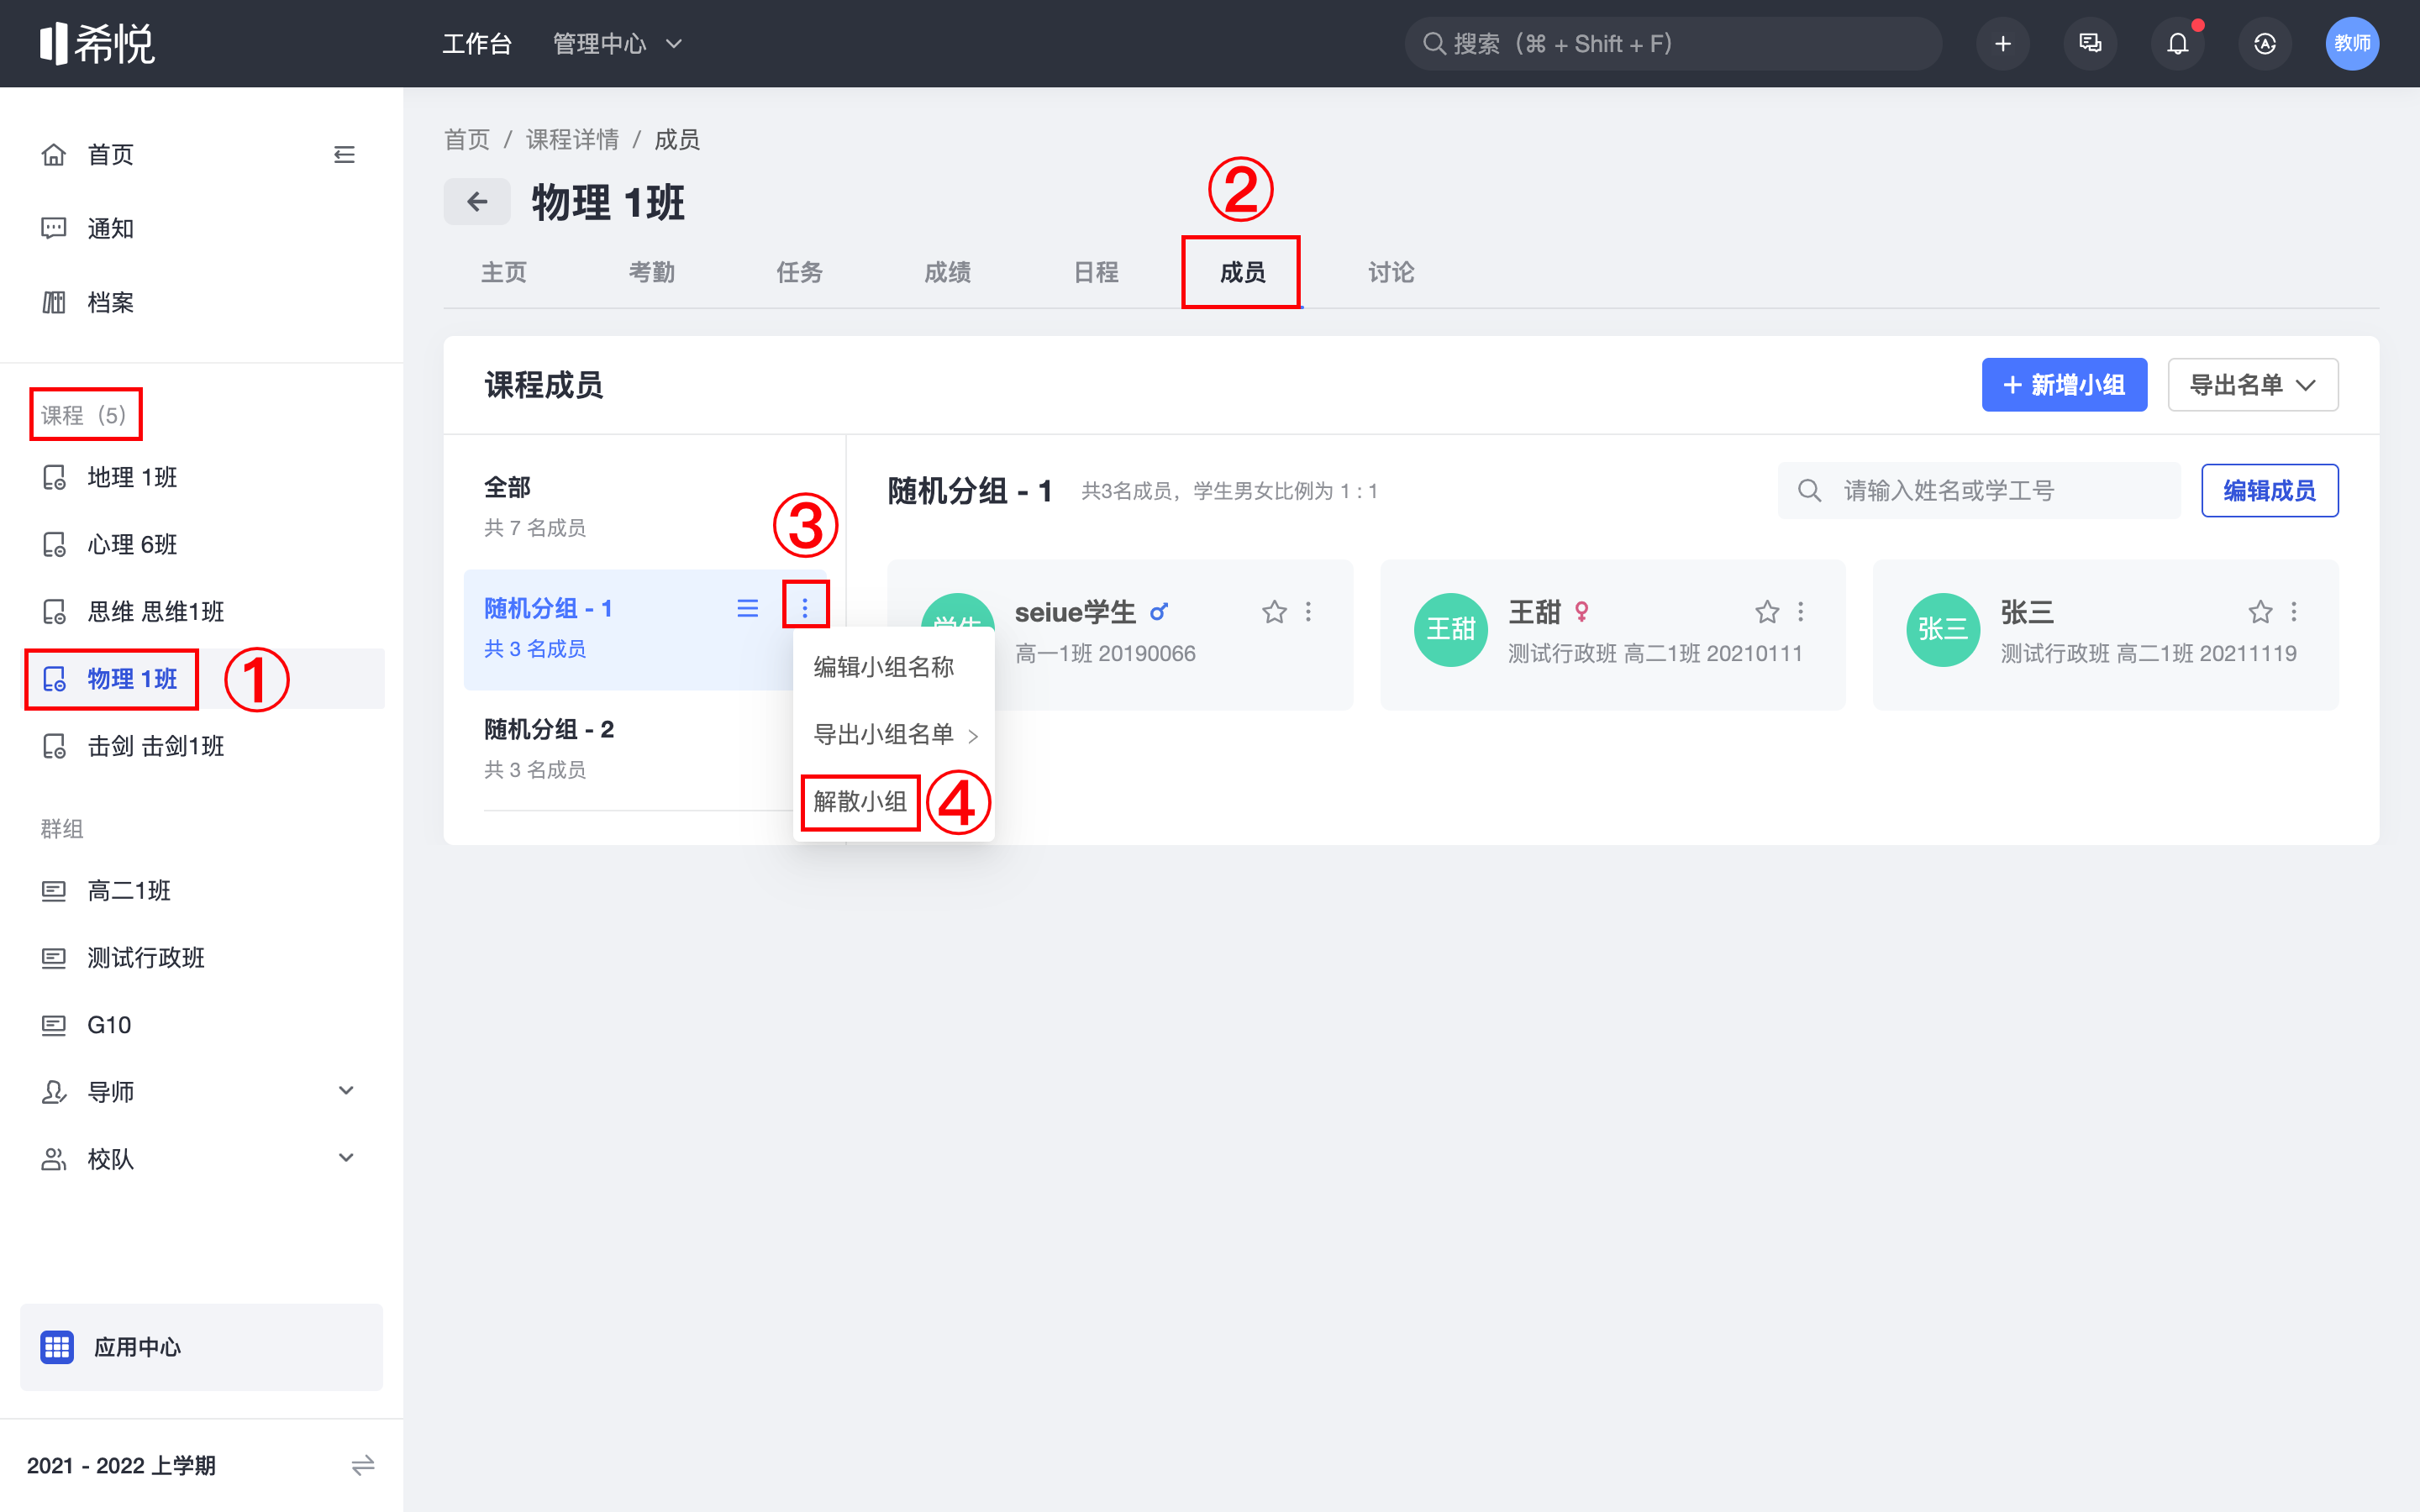Go to 首页 in sidebar

coord(110,155)
